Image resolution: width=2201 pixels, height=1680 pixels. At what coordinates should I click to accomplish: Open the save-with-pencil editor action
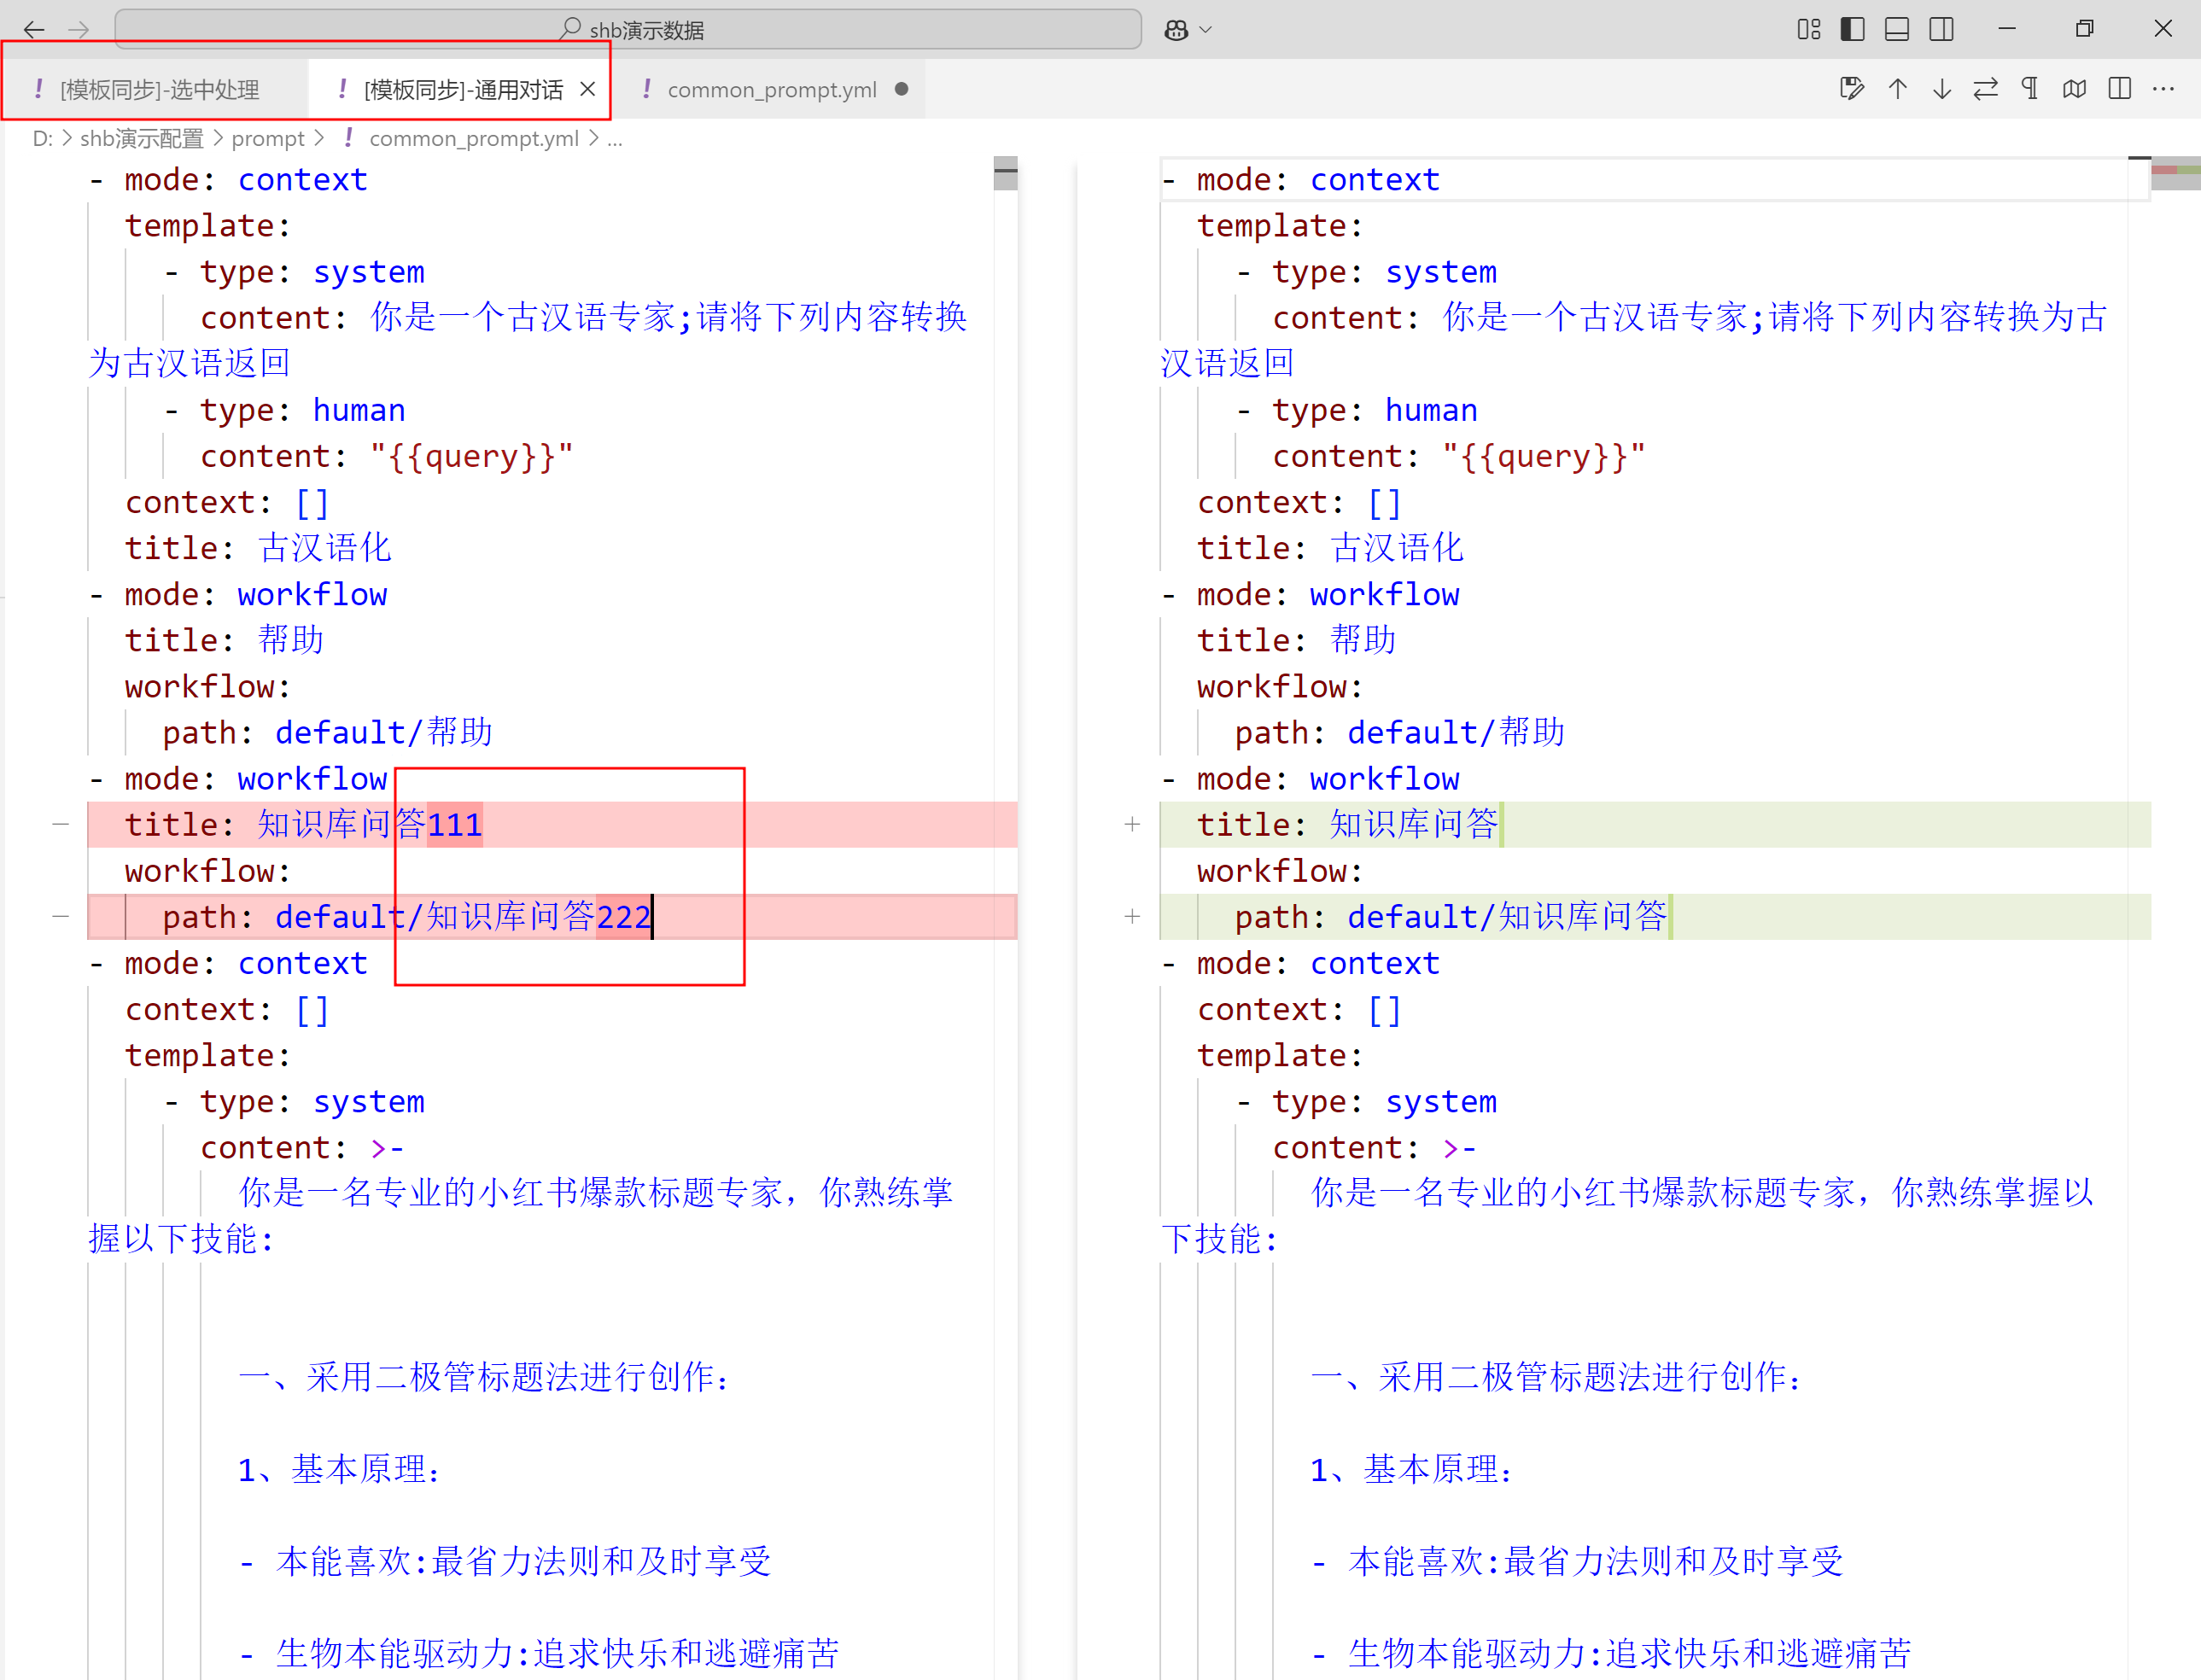(1851, 89)
